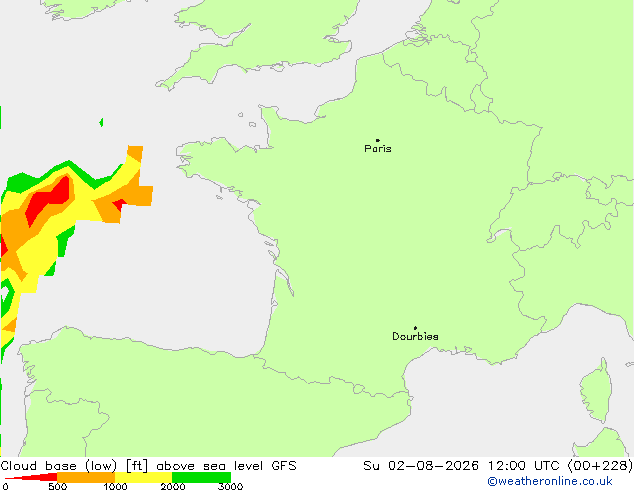This screenshot has width=634, height=490.
Task: Click the Paris city label
Action: [x=378, y=149]
